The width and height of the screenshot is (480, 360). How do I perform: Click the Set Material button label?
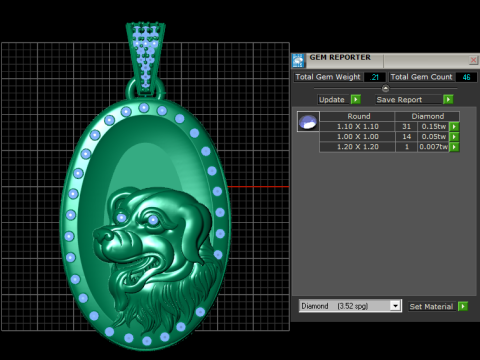431,306
